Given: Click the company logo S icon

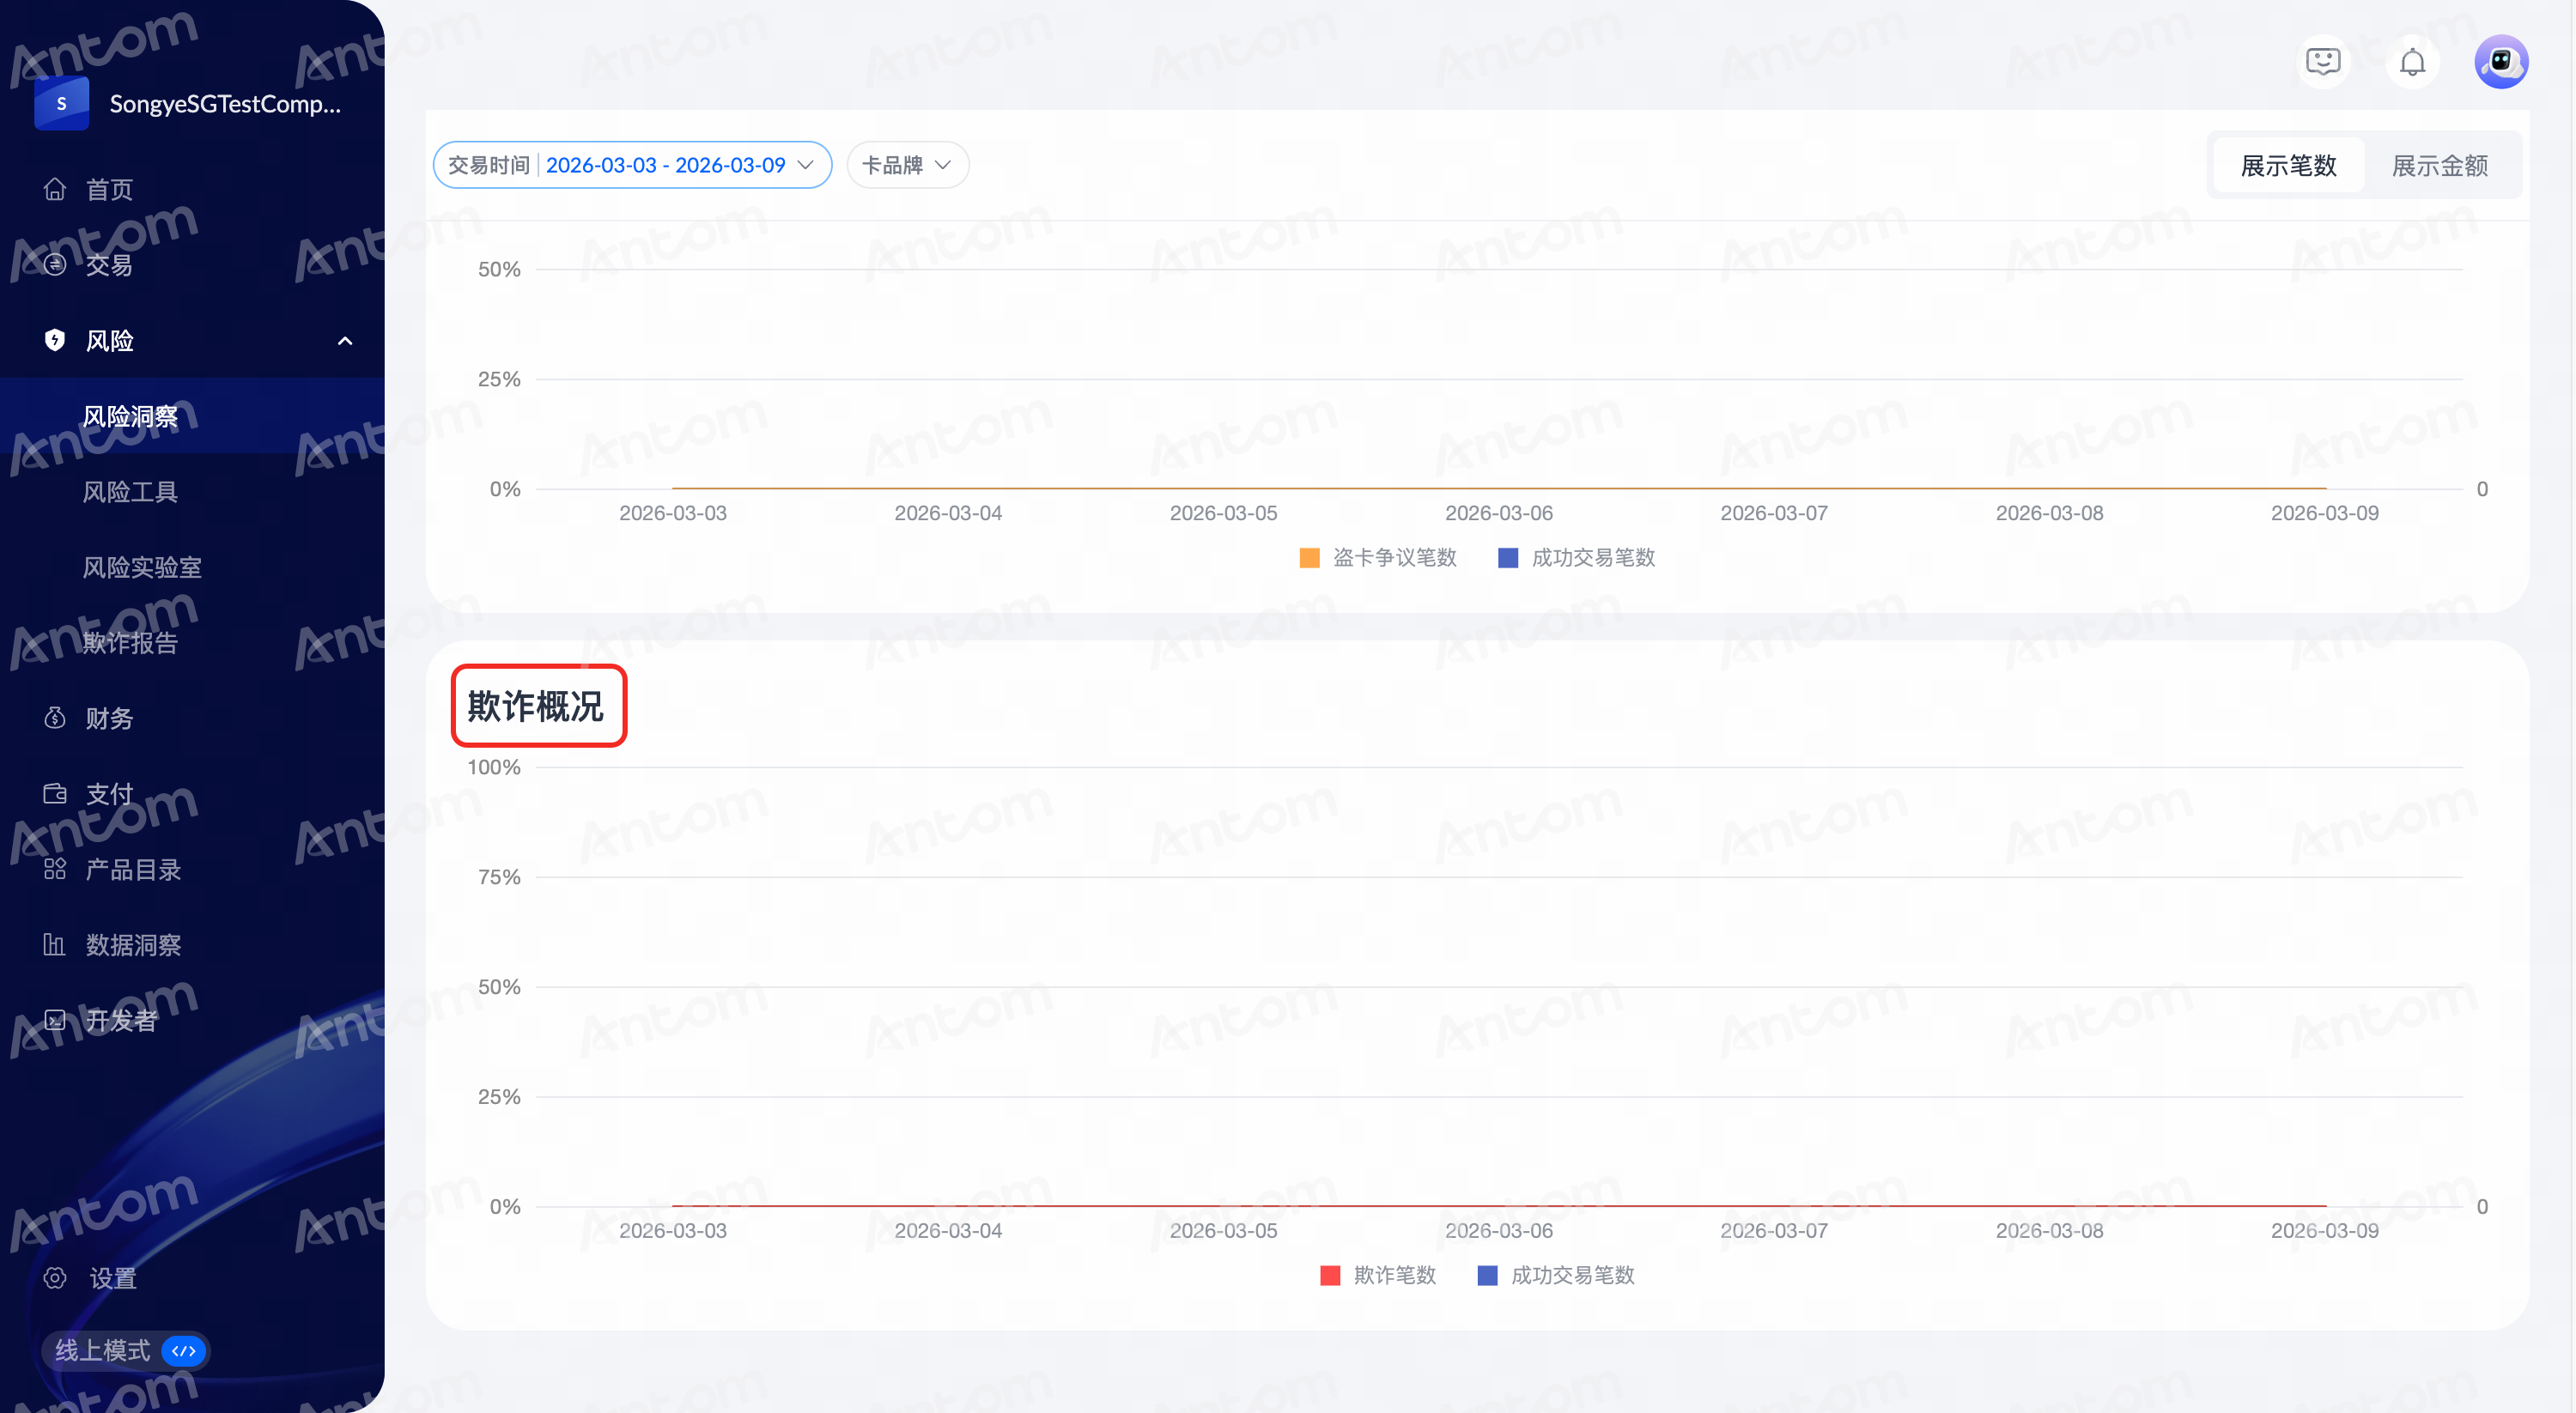Looking at the screenshot, I should [62, 103].
